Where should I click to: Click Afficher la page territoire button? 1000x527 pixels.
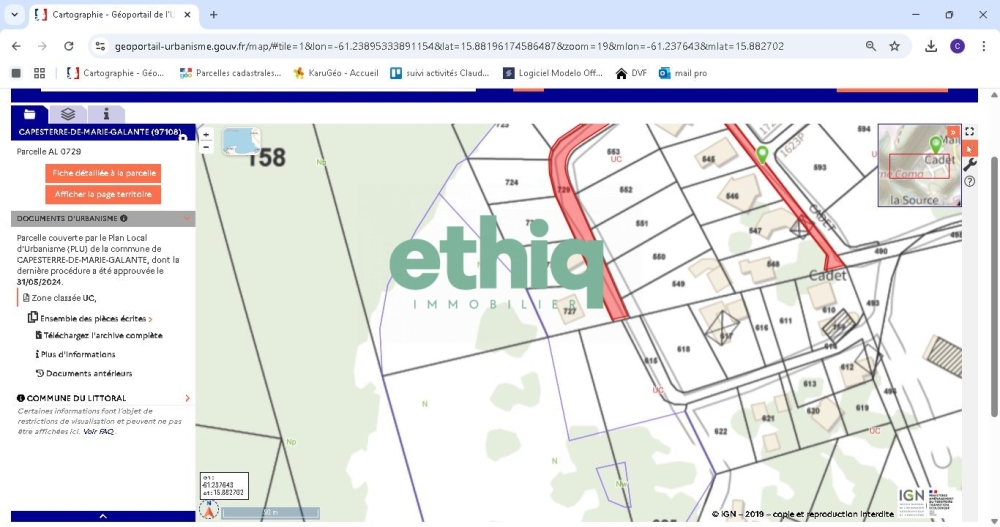click(104, 194)
